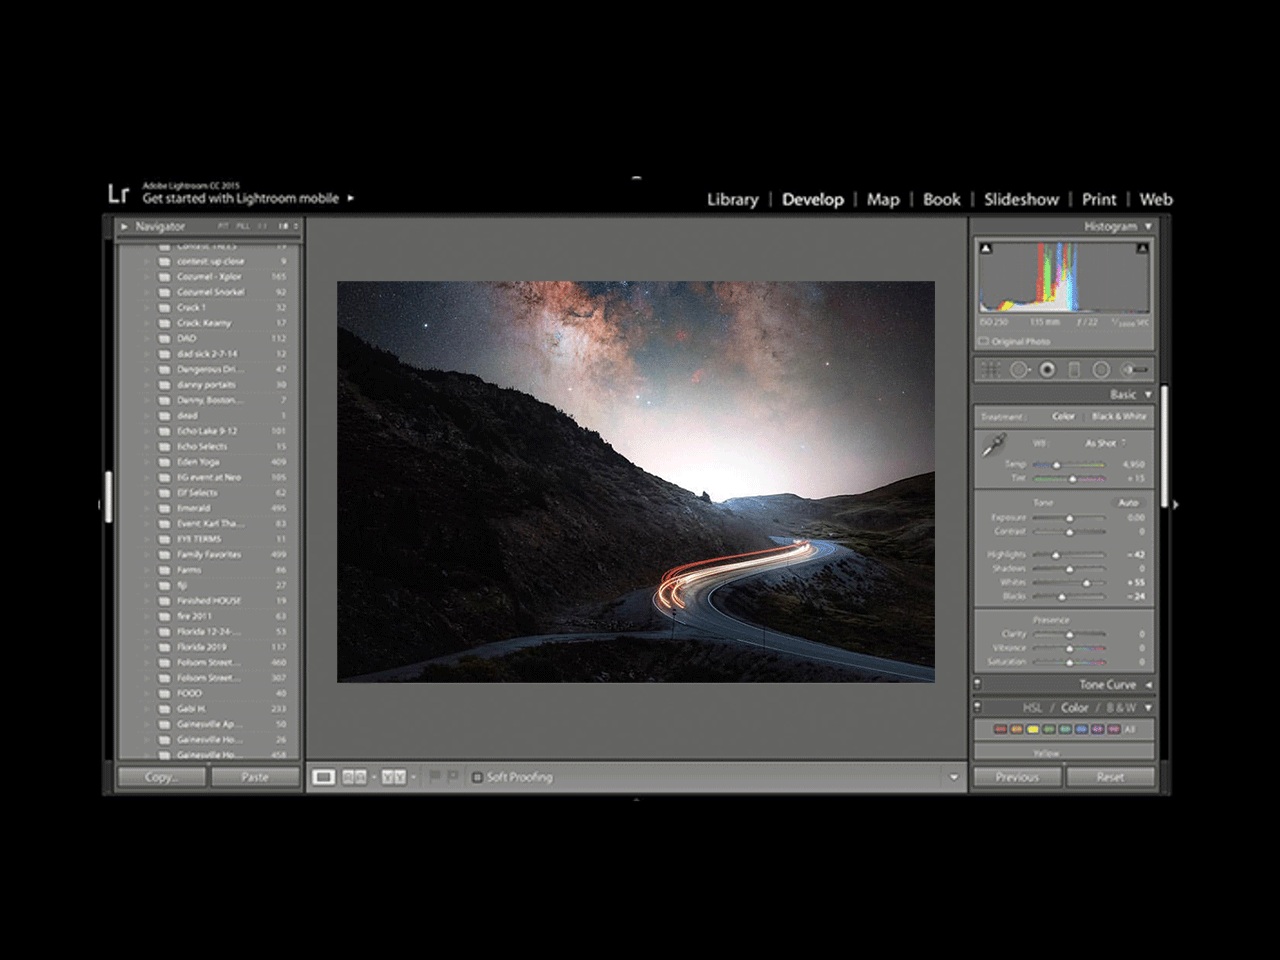The width and height of the screenshot is (1280, 960).
Task: Select the blue color chip in HSL
Action: click(x=1084, y=730)
